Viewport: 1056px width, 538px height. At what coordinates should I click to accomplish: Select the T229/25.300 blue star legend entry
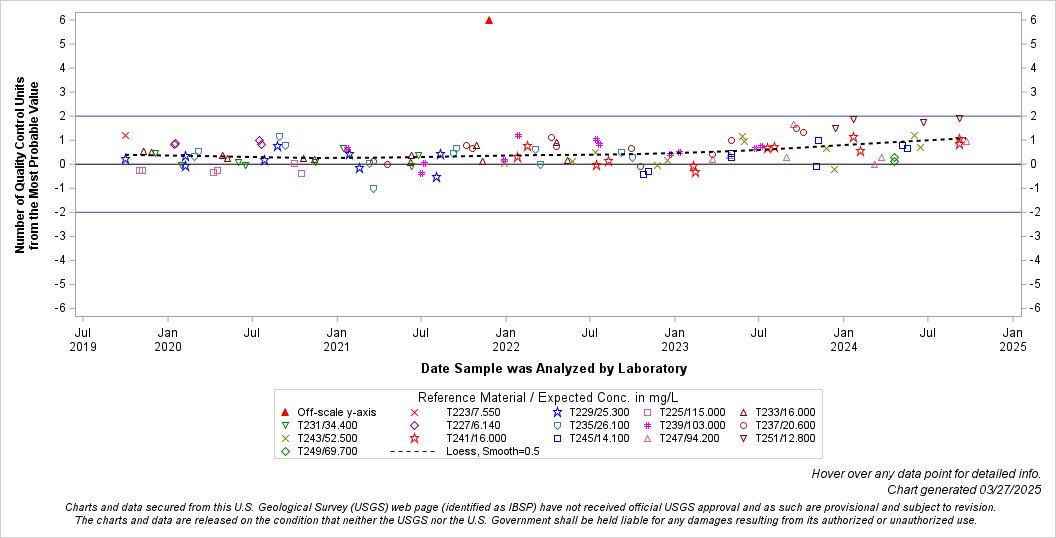(x=590, y=412)
